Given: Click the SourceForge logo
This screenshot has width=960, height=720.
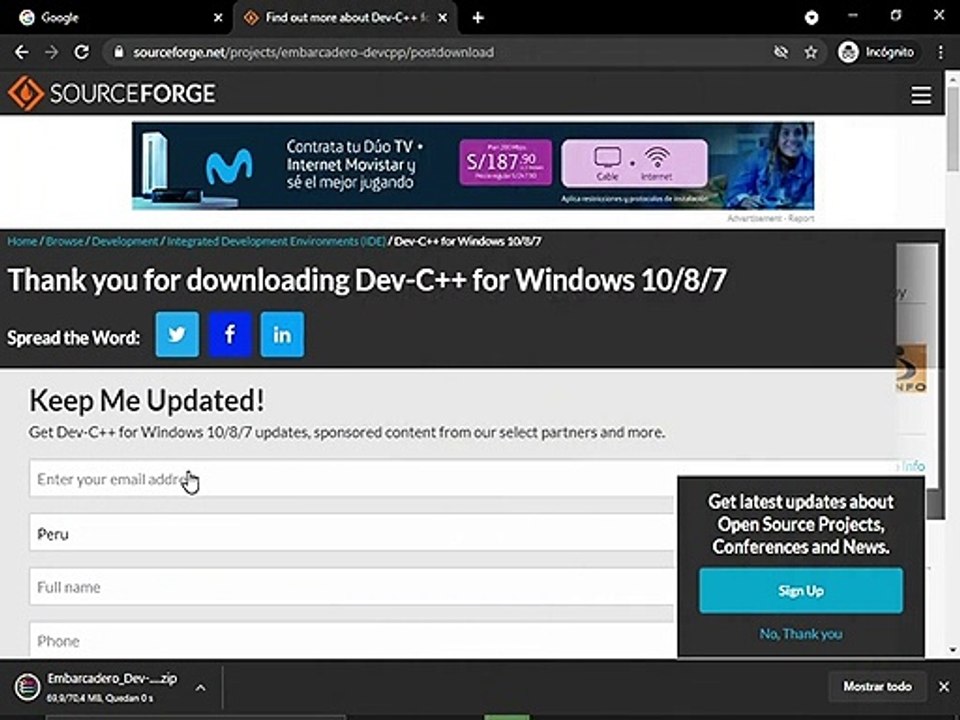Looking at the screenshot, I should coord(111,93).
